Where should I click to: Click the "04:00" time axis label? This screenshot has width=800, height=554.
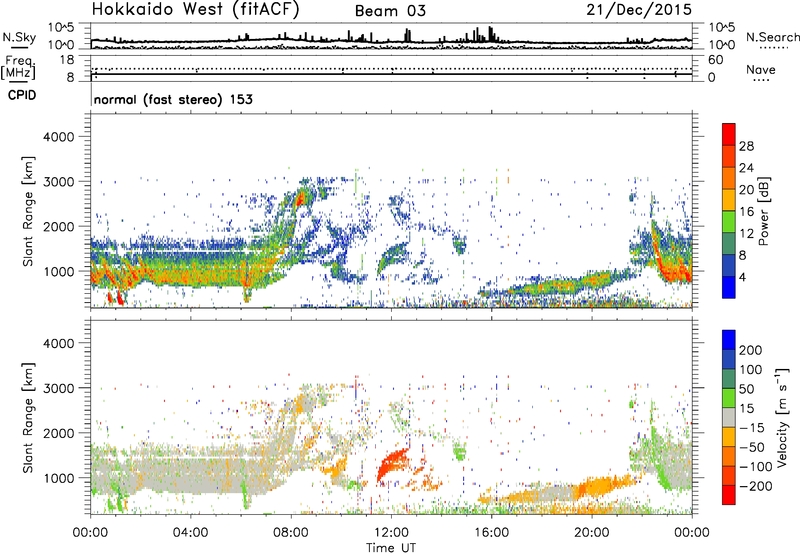190,533
